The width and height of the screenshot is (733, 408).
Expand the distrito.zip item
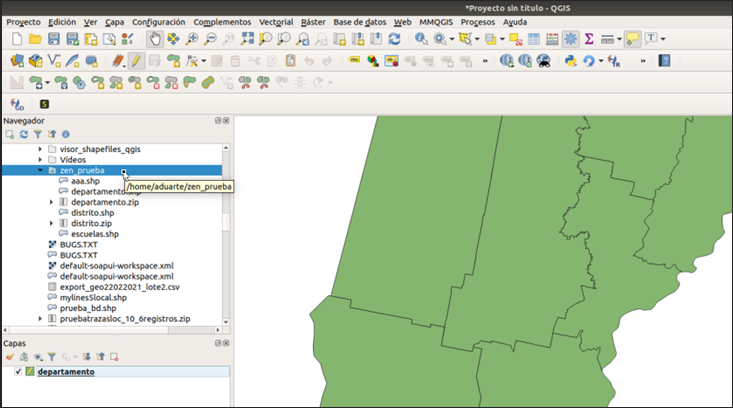pyautogui.click(x=52, y=223)
